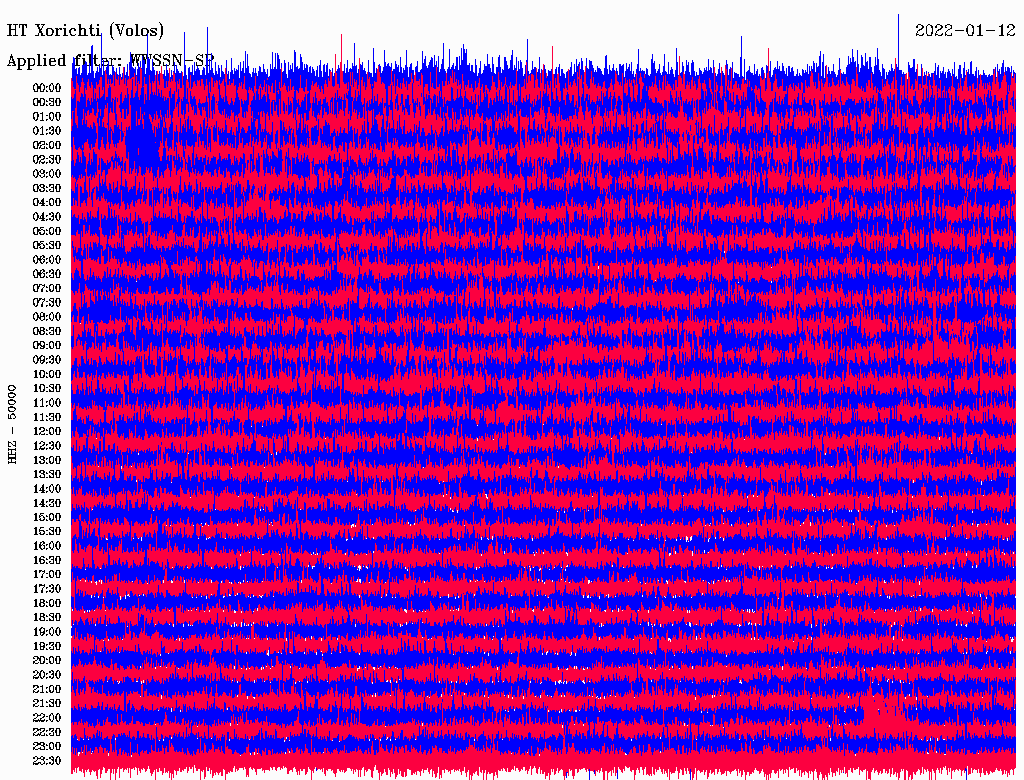This screenshot has height=780, width=1024.
Task: Select the 08:30 time label
Action: point(47,332)
